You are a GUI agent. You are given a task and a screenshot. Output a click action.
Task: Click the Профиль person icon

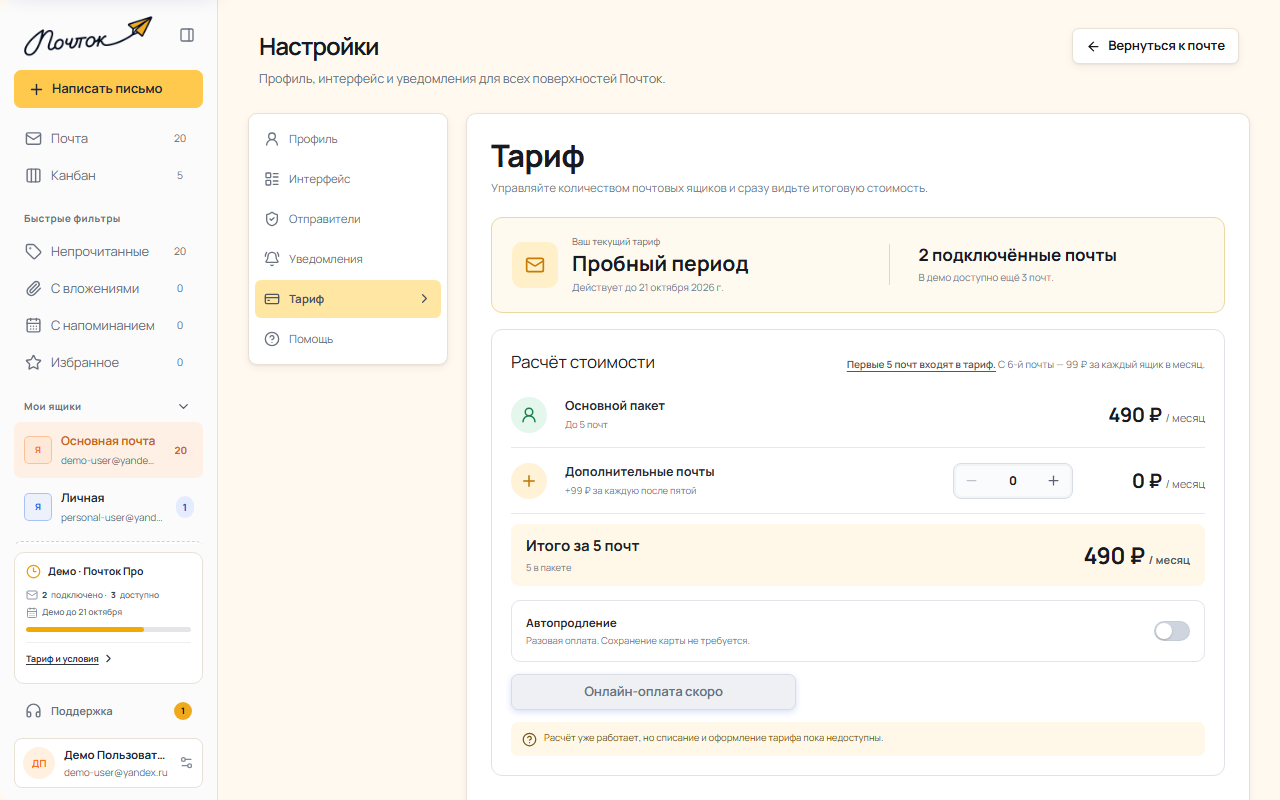(x=272, y=139)
